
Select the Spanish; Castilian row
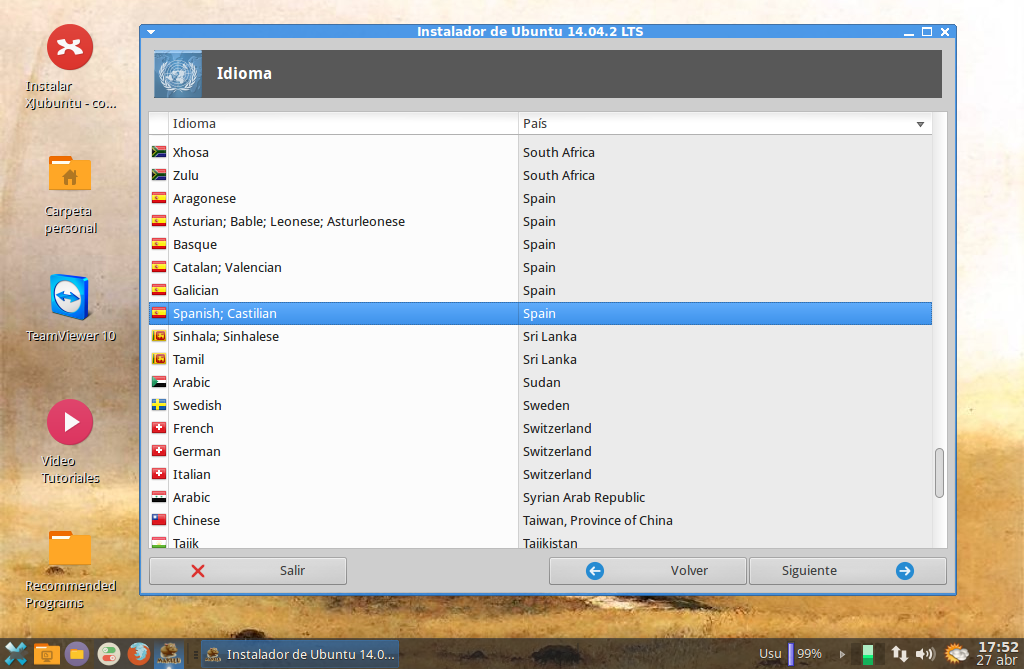[x=540, y=313]
